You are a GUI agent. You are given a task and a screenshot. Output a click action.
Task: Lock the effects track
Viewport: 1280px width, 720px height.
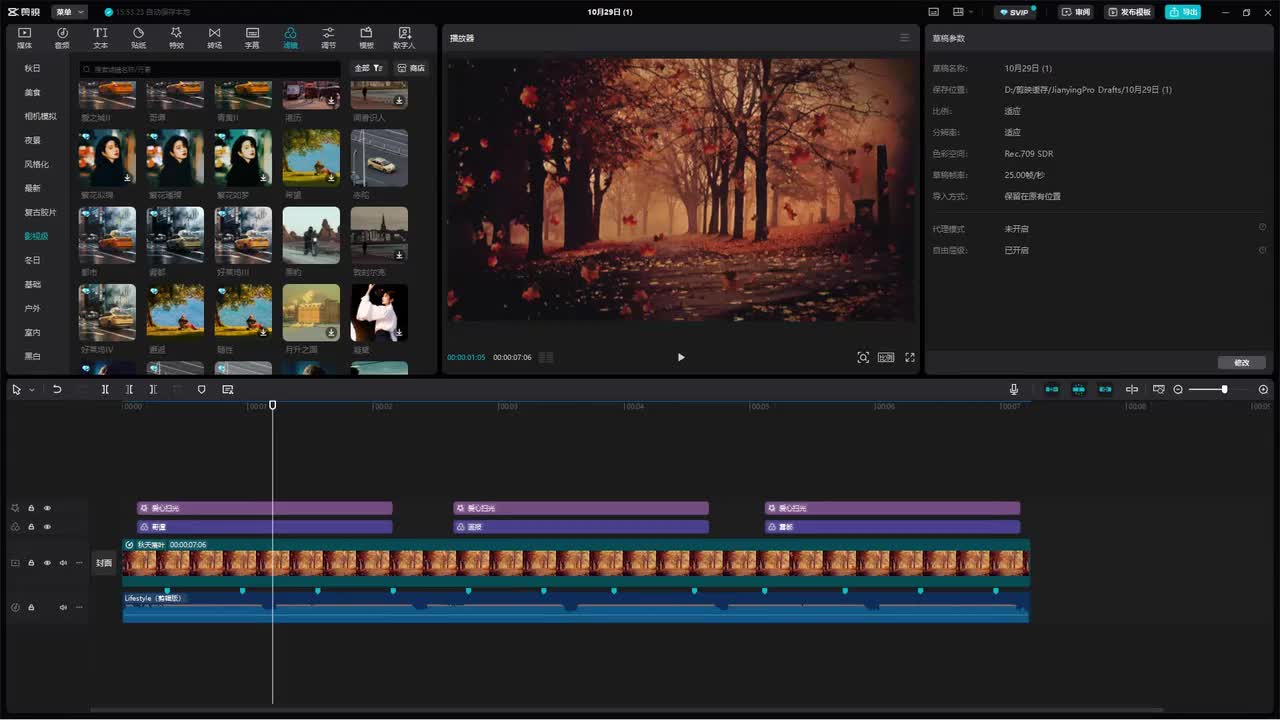tap(31, 508)
